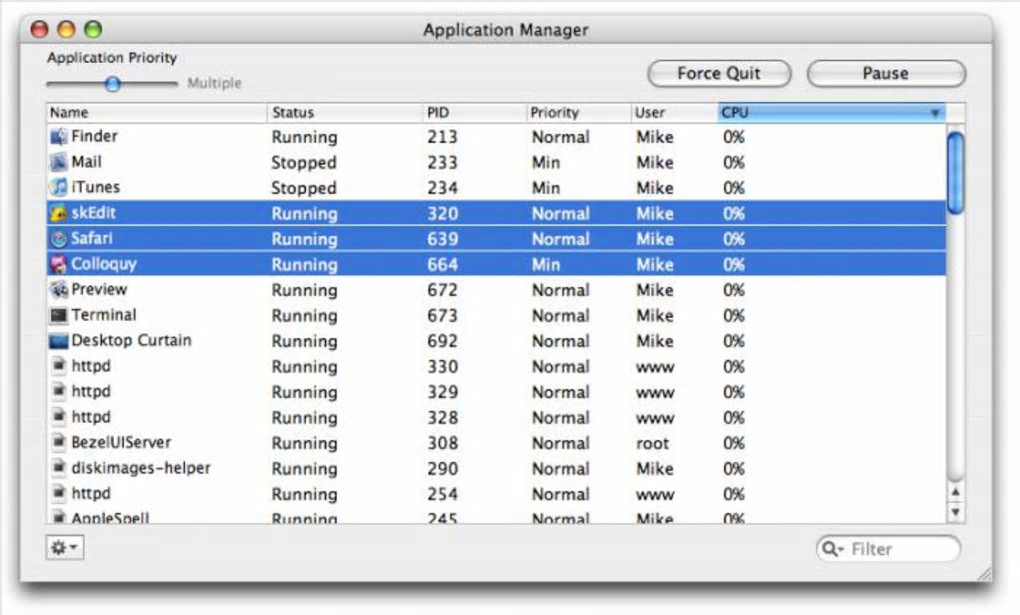Click PID 692 of Desktop Curtain
The image size is (1020, 615).
point(442,341)
